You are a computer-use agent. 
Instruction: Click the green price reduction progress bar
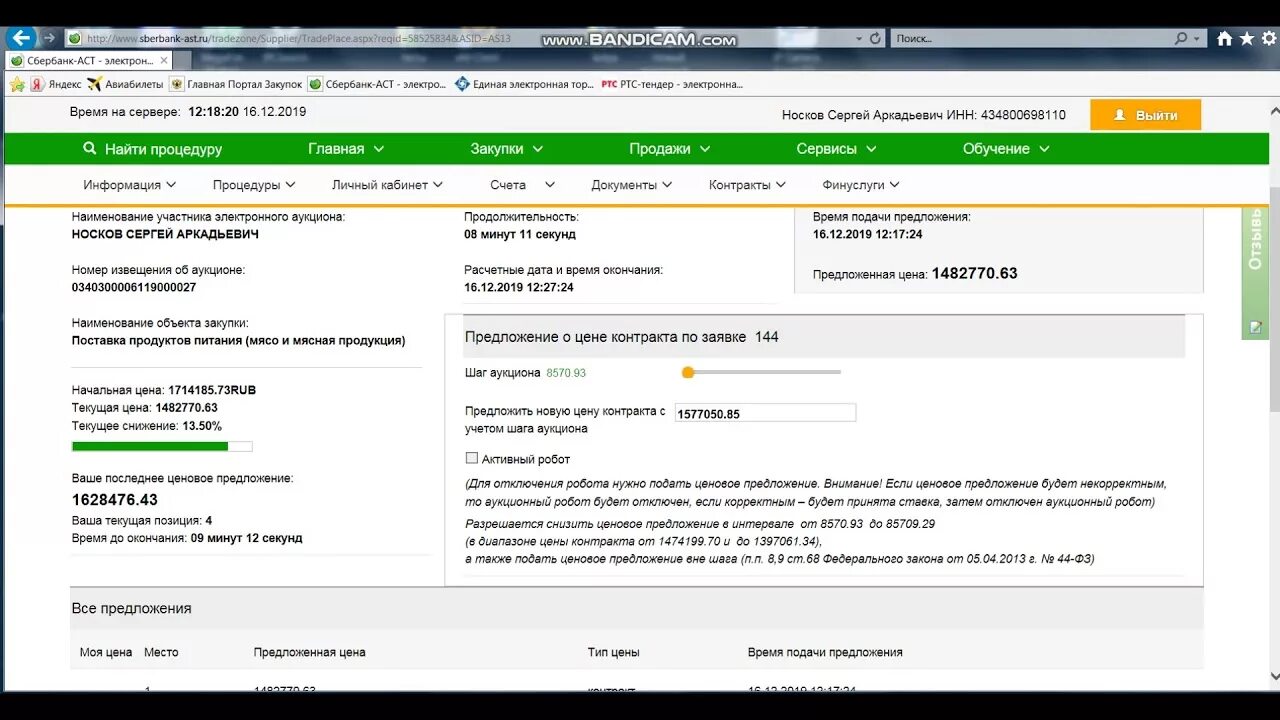tap(162, 446)
